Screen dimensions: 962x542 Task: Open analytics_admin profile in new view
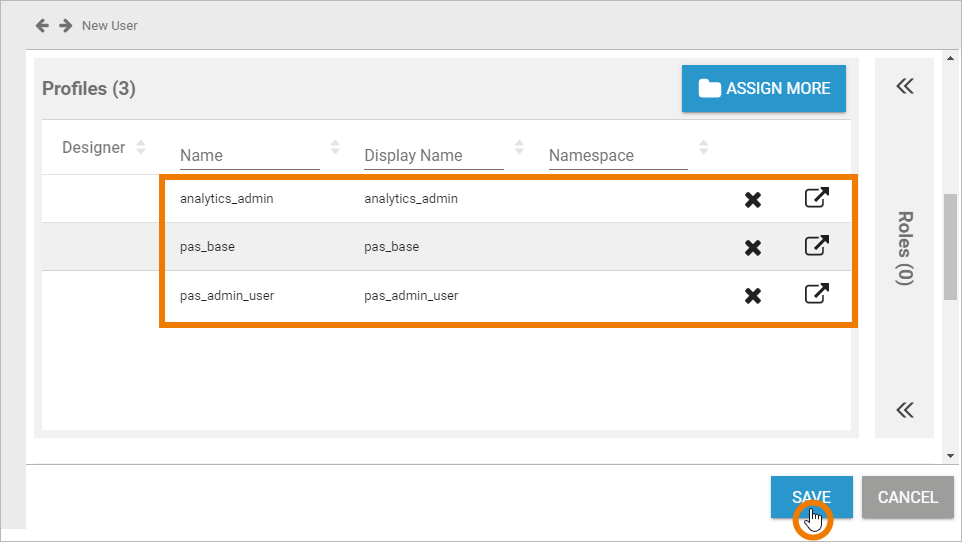tap(817, 198)
